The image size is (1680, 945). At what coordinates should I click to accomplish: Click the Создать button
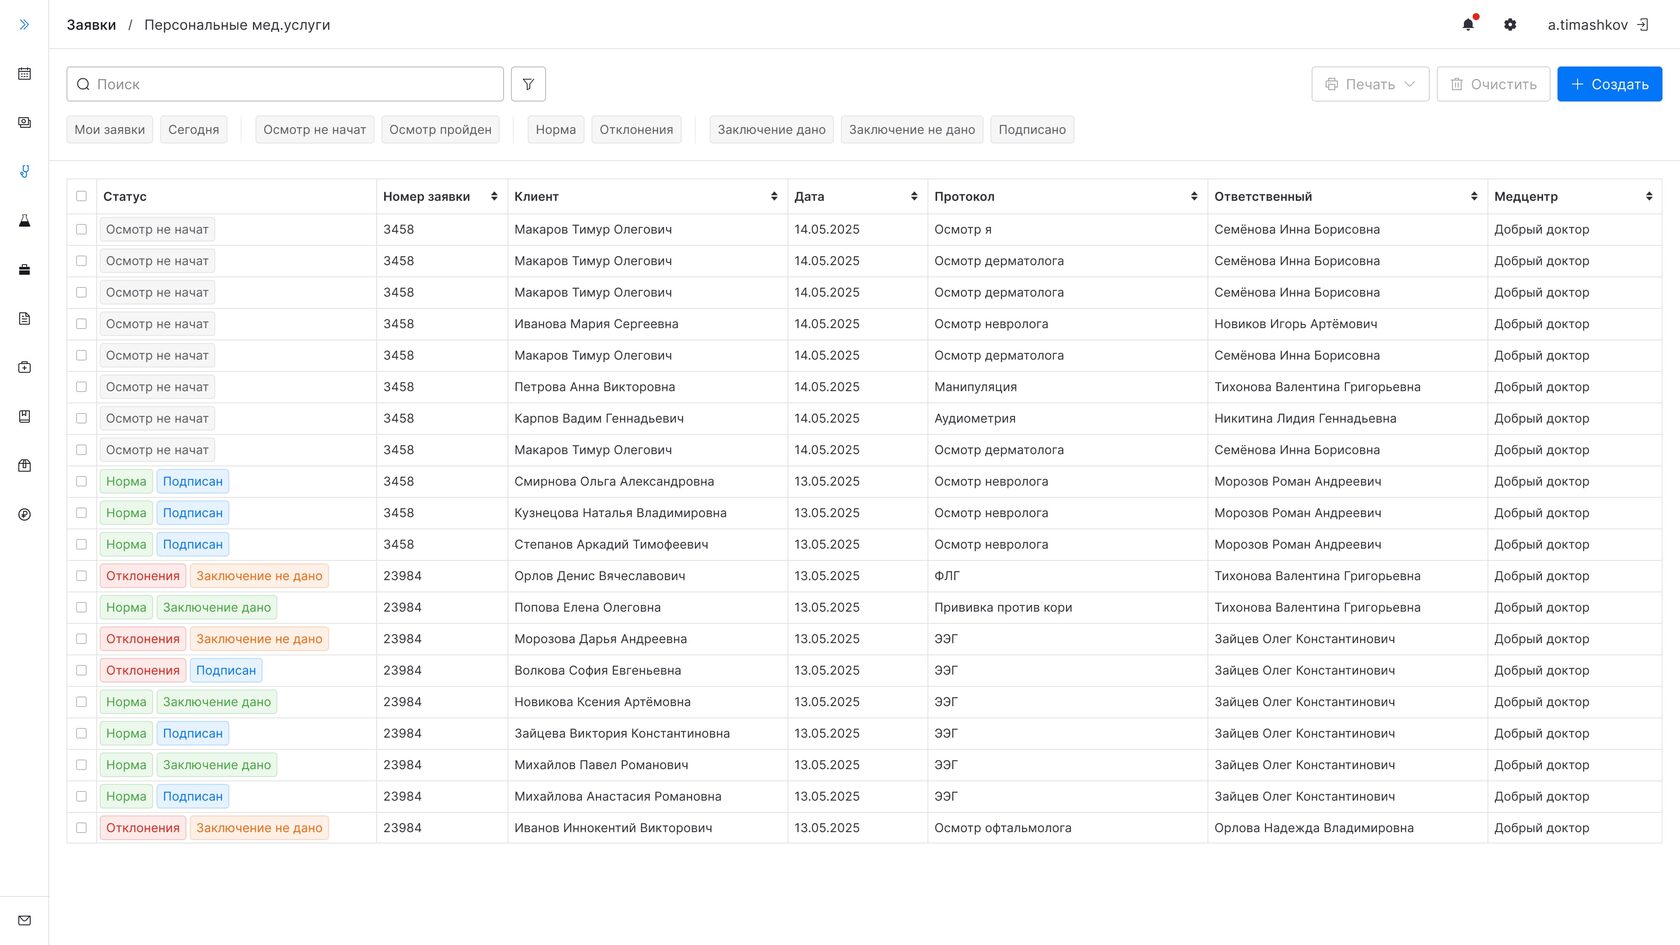coord(1610,84)
